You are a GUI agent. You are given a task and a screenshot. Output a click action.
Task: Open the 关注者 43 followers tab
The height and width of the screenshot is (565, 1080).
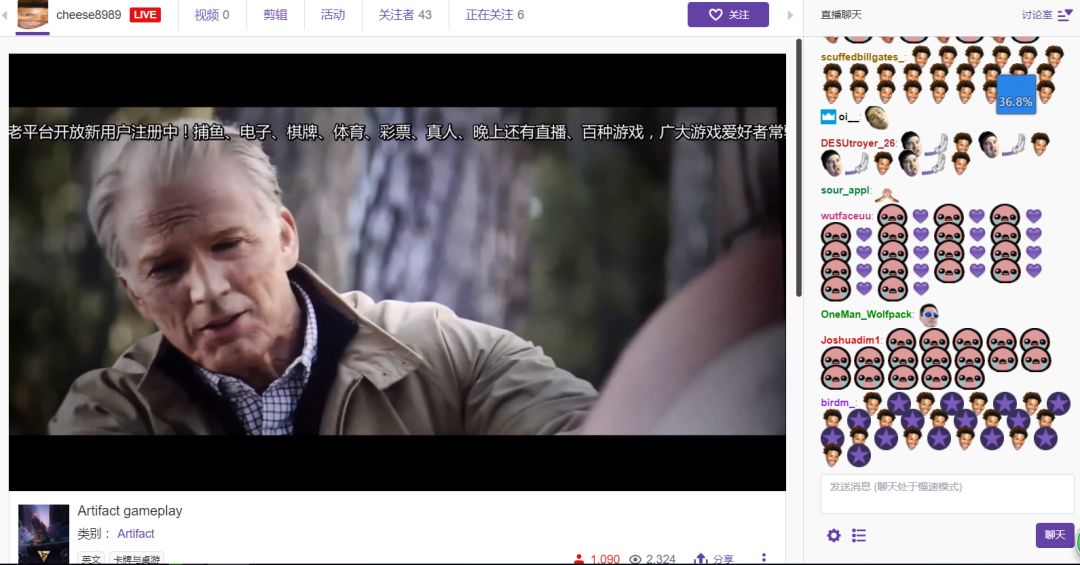pyautogui.click(x=405, y=15)
